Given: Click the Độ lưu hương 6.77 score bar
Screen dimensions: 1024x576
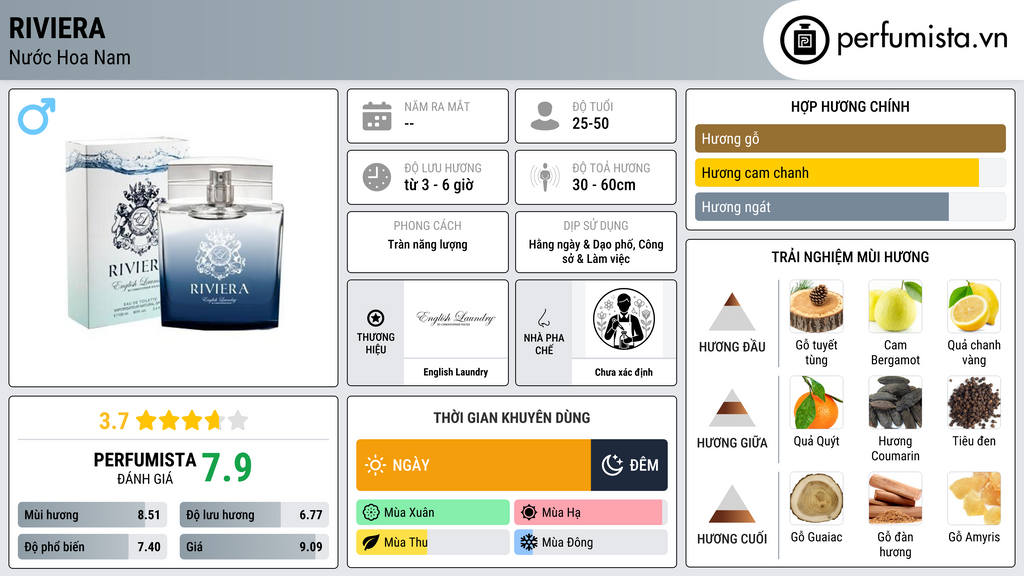Looking at the screenshot, I should (254, 515).
